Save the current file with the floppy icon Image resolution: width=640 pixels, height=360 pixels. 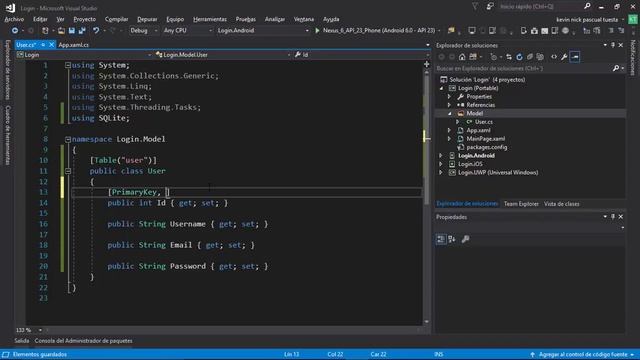[x=72, y=31]
